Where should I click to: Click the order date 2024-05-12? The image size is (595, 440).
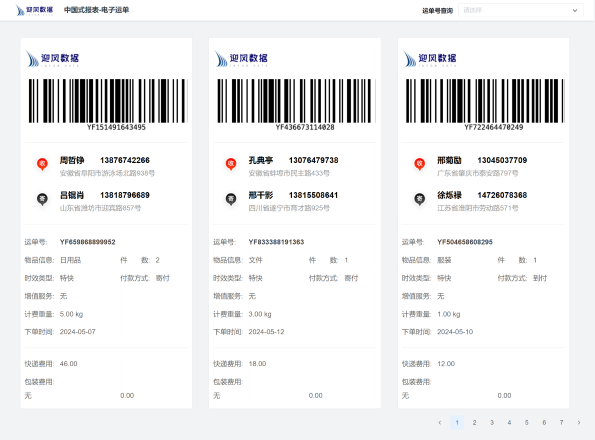pos(266,332)
